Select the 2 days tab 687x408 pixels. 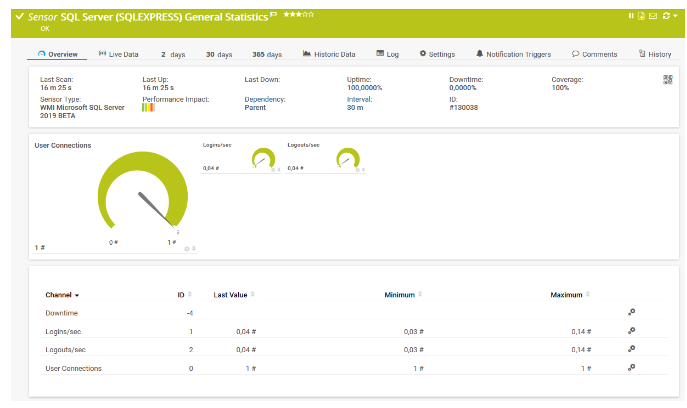pyautogui.click(x=173, y=54)
